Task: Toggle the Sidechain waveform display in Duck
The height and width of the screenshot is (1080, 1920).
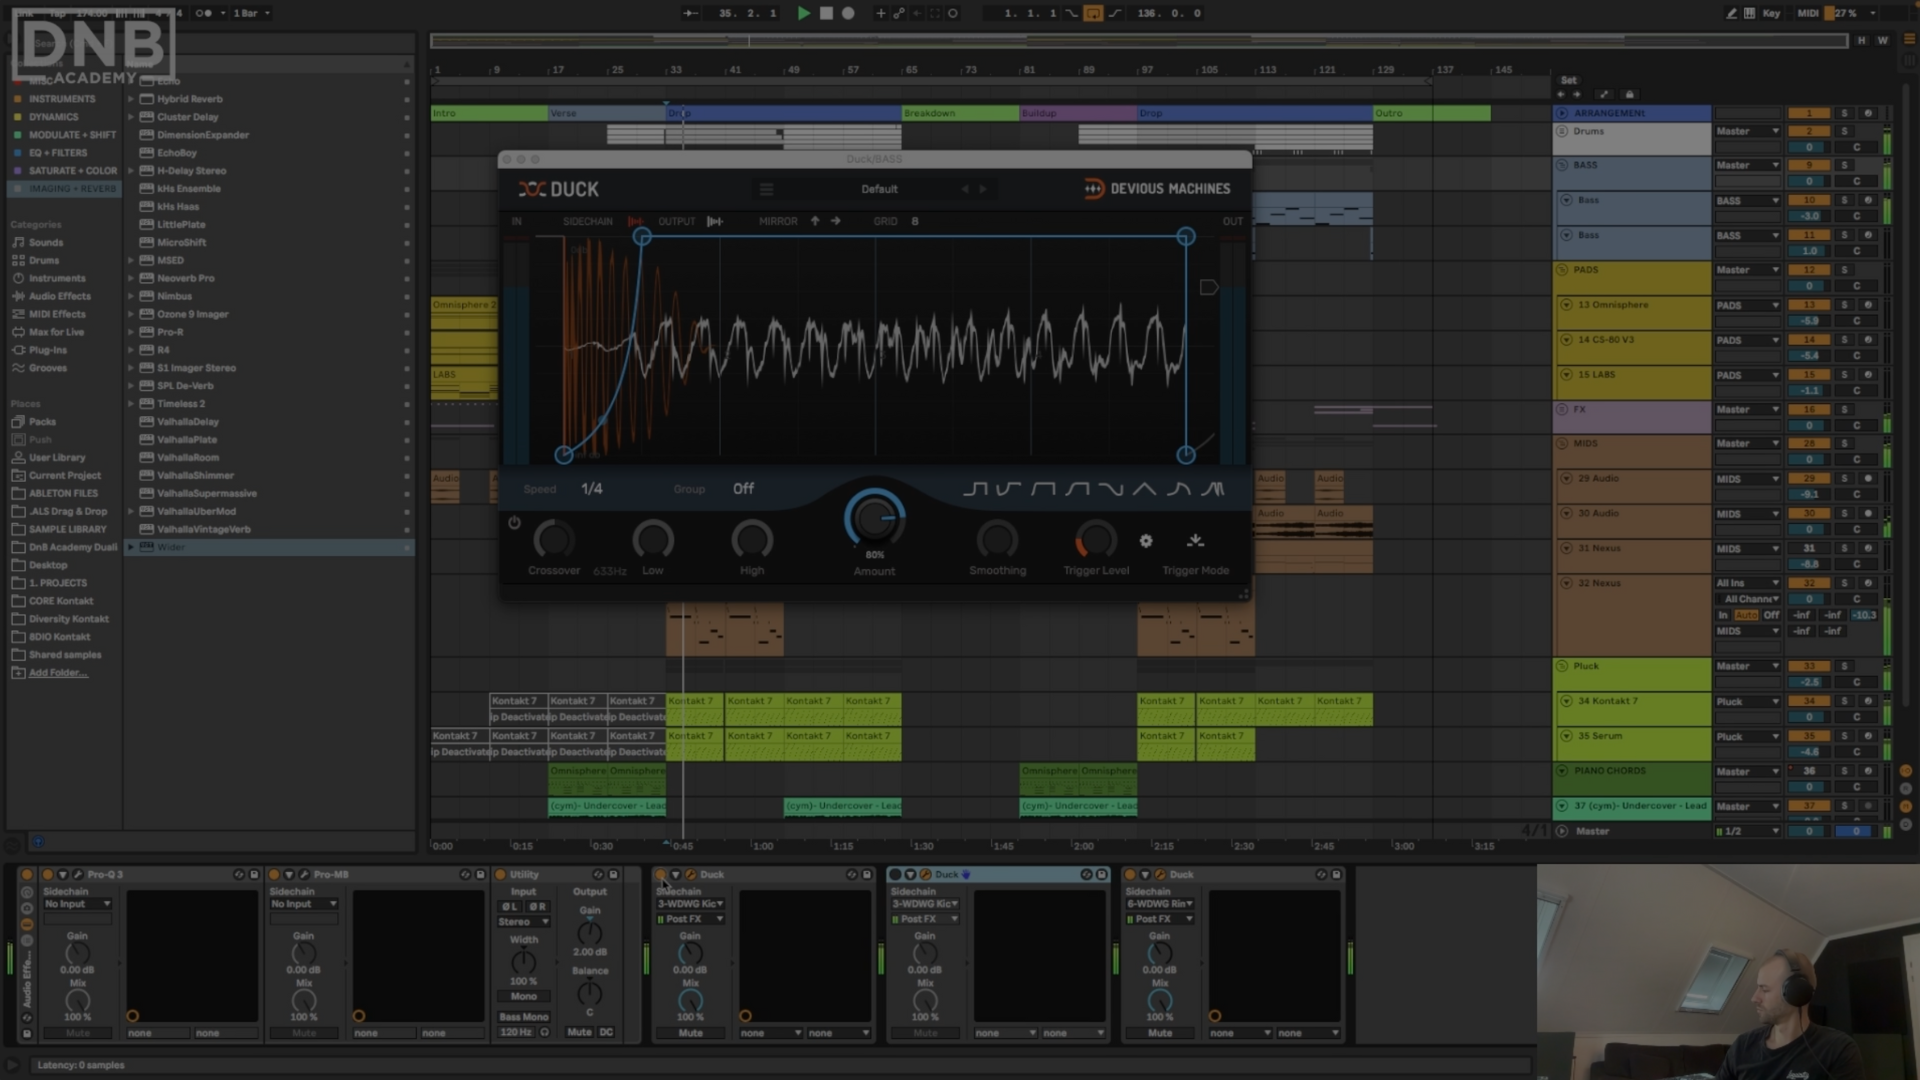Action: (x=635, y=221)
